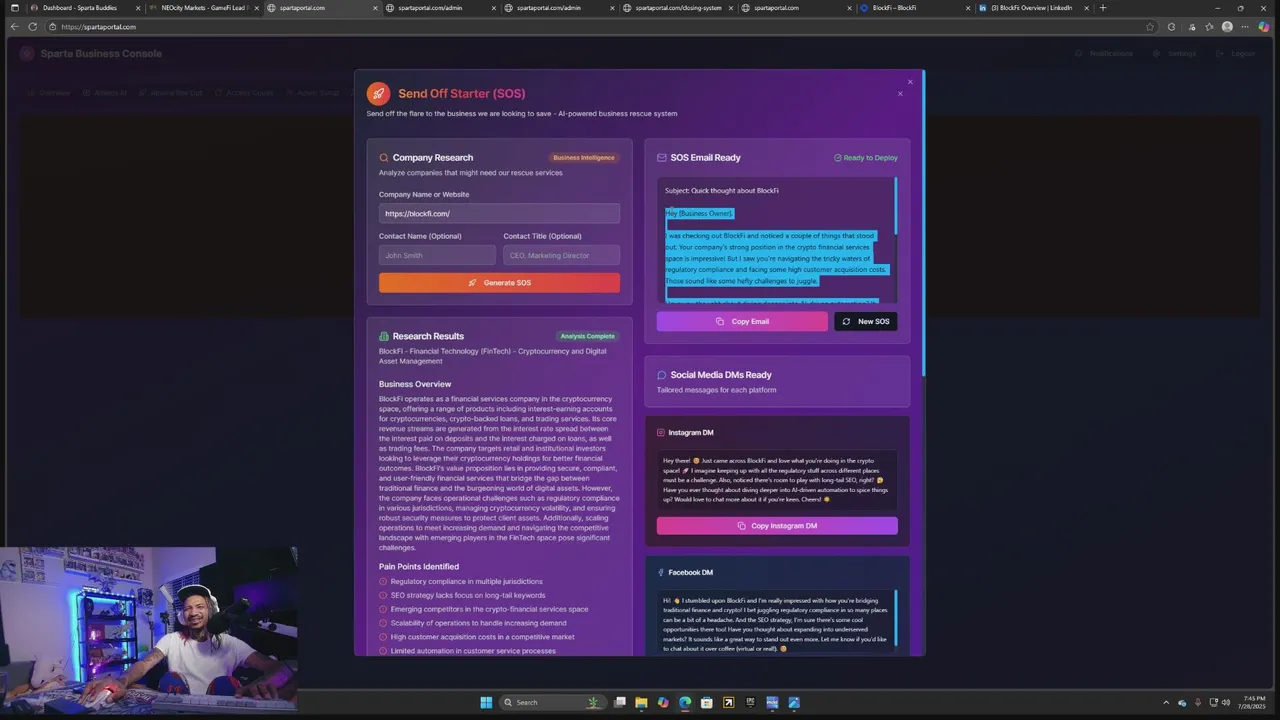
Task: Click the Contact Title field
Action: coord(561,255)
